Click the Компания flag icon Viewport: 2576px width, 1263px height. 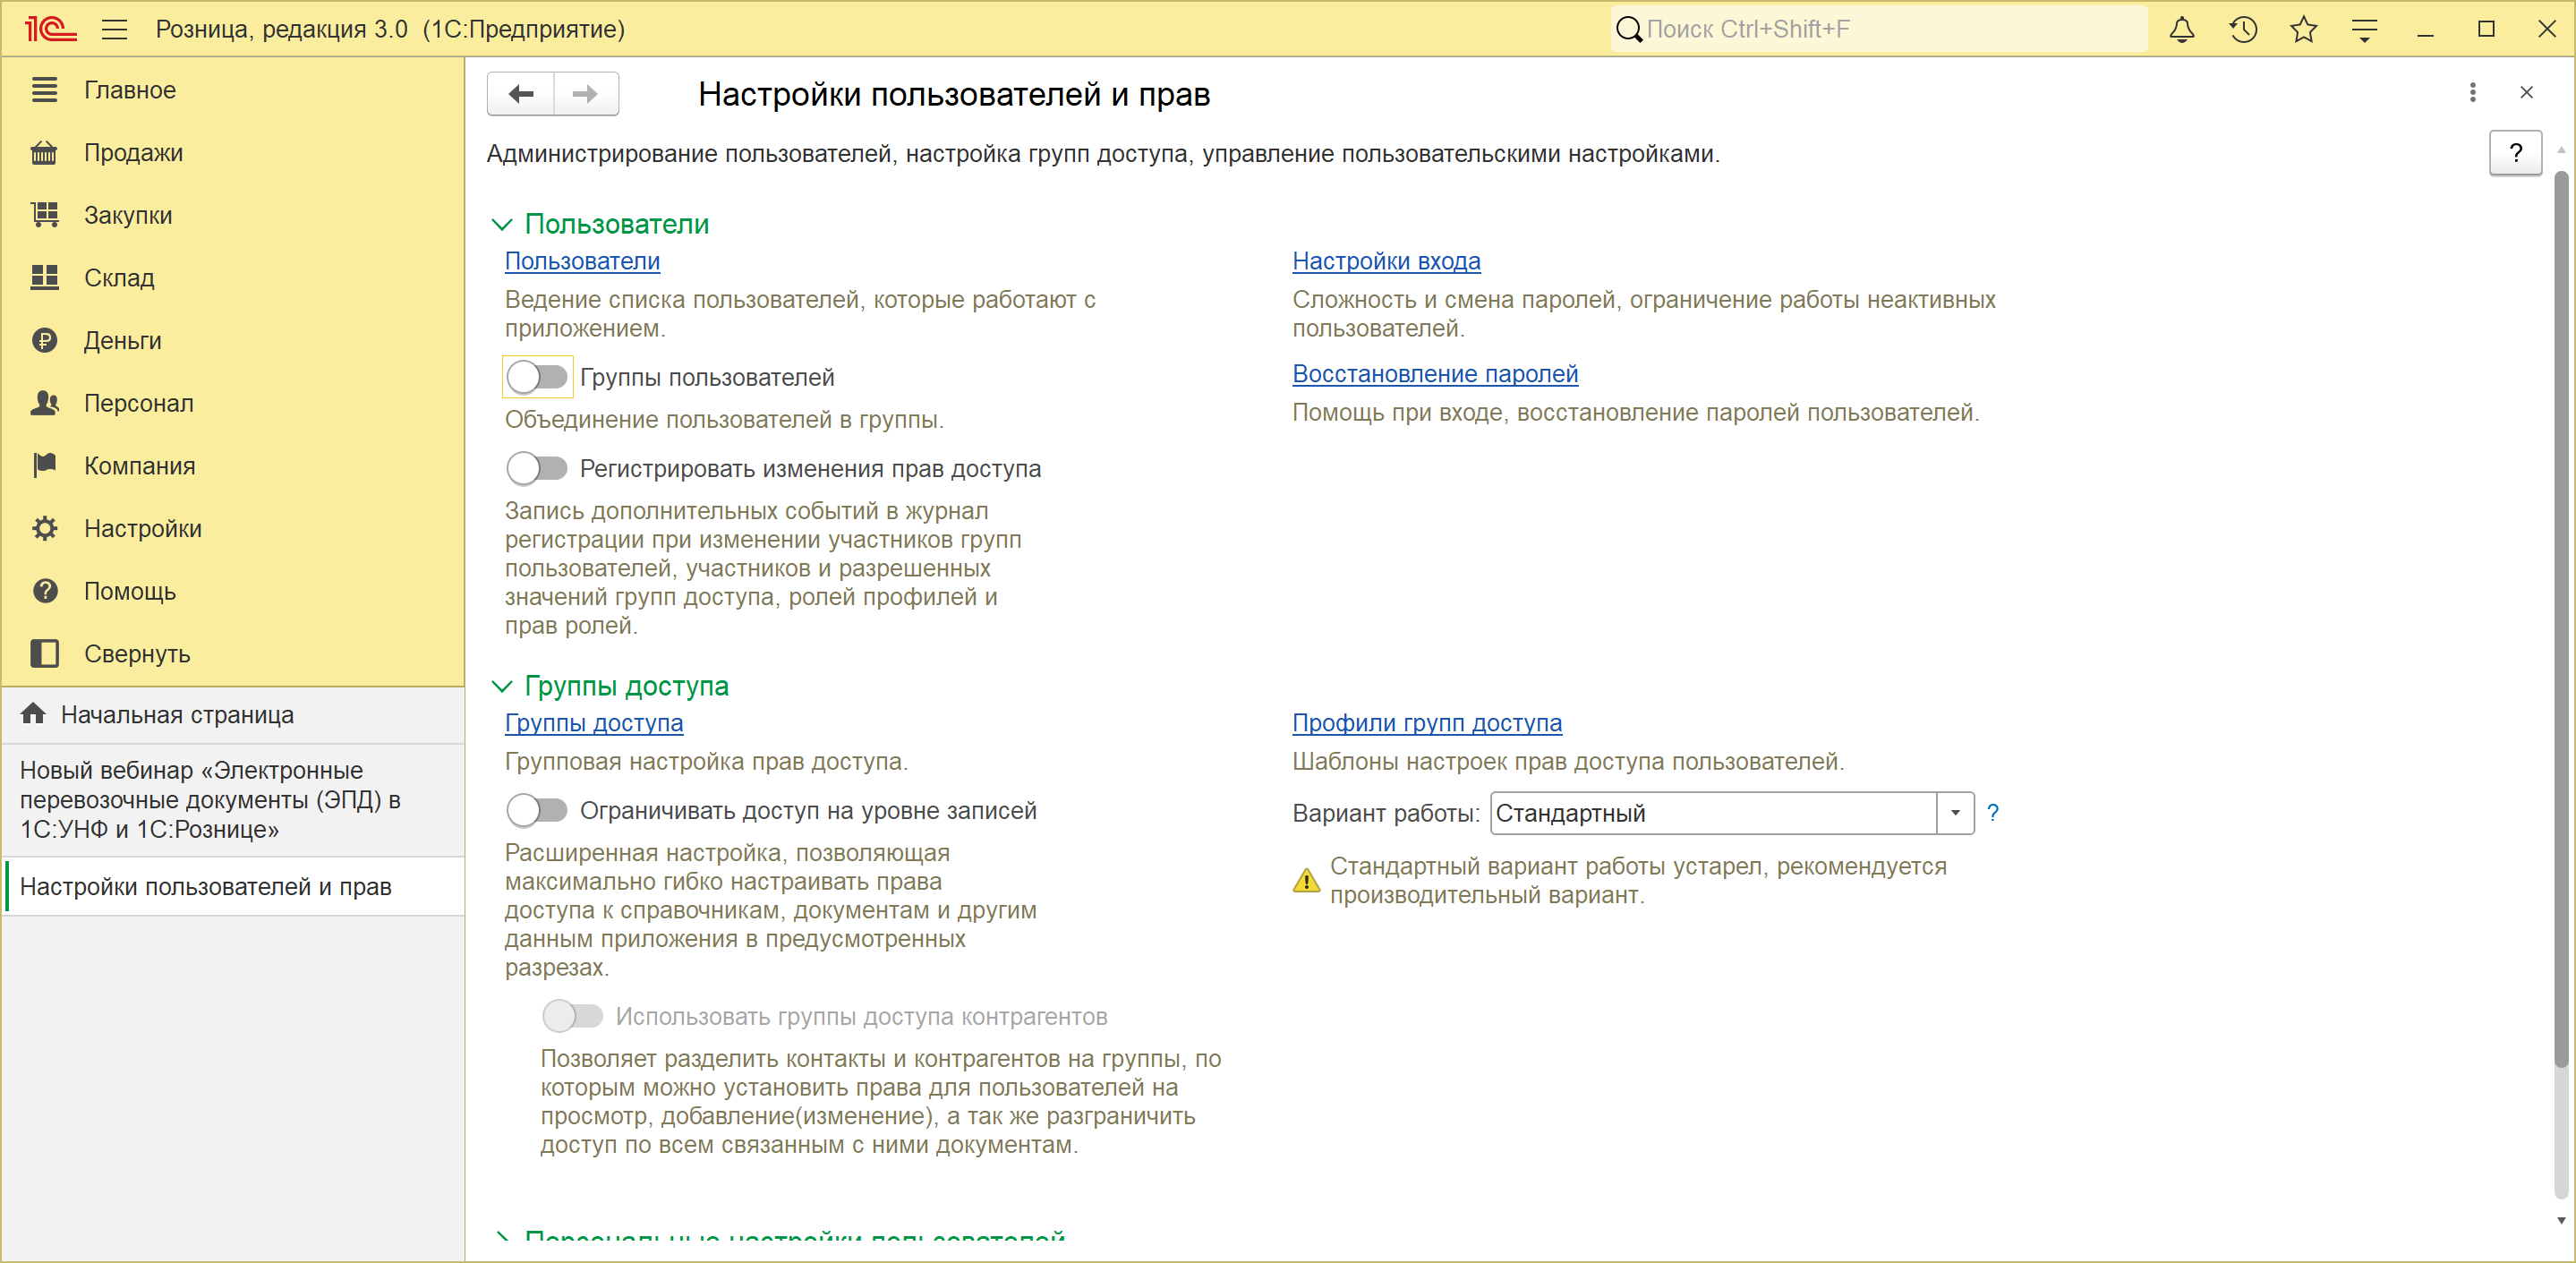point(45,466)
